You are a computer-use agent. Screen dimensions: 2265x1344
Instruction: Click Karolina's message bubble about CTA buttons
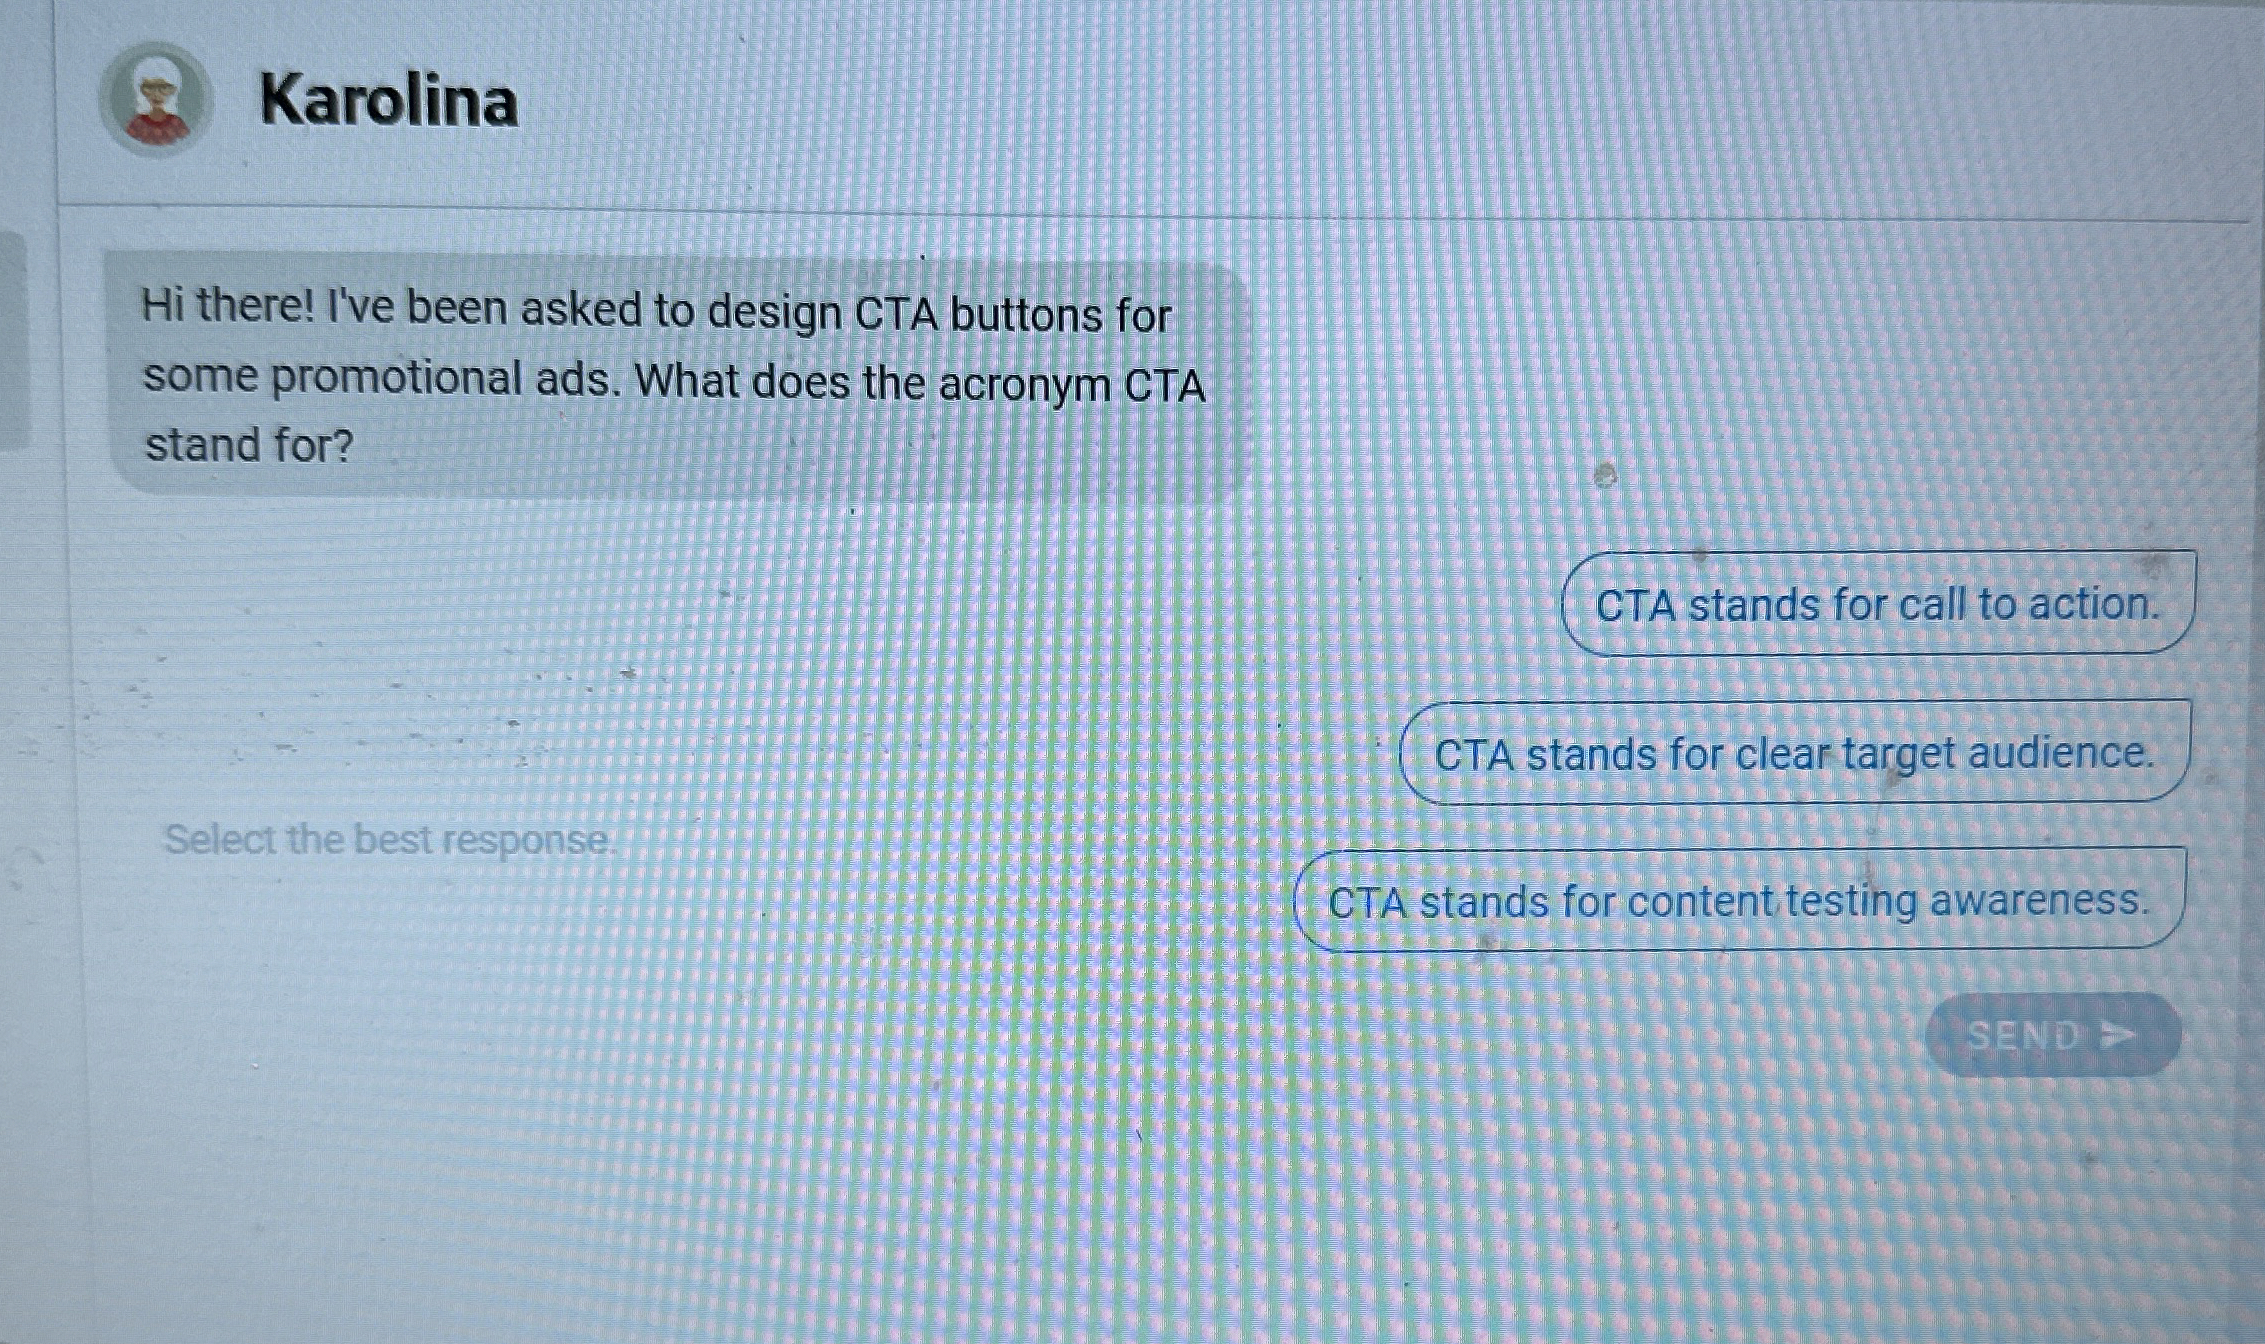pyautogui.click(x=678, y=375)
